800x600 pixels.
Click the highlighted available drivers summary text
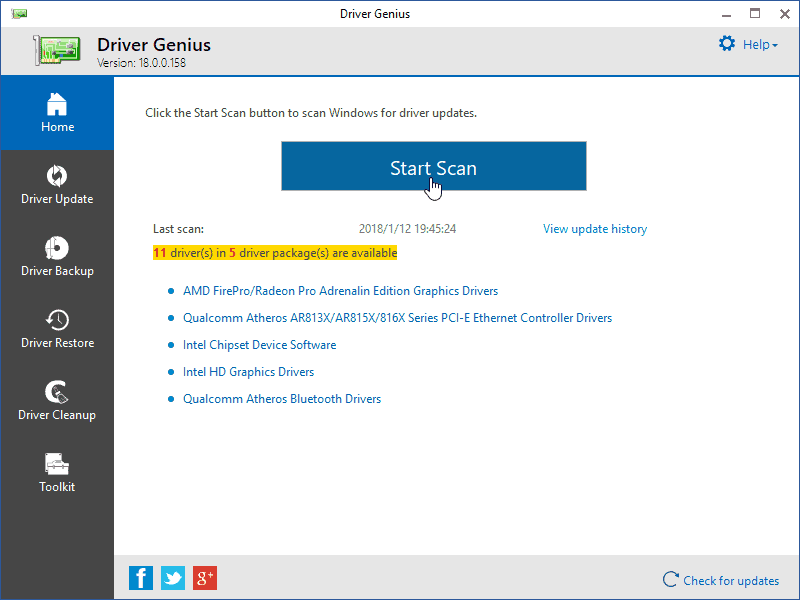274,253
